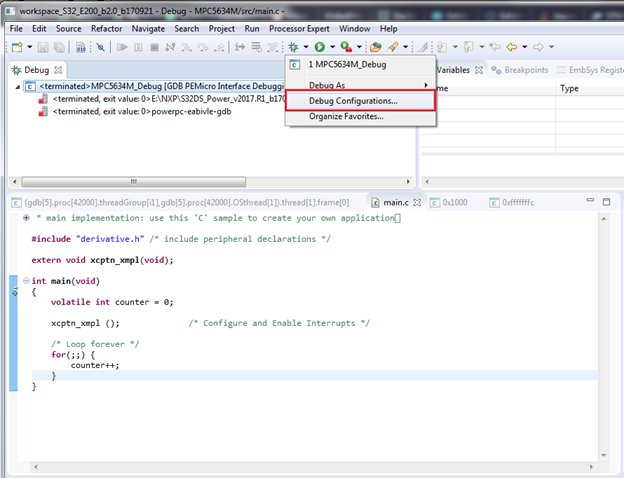Minimize the editor area
The image size is (624, 478).
[x=590, y=200]
